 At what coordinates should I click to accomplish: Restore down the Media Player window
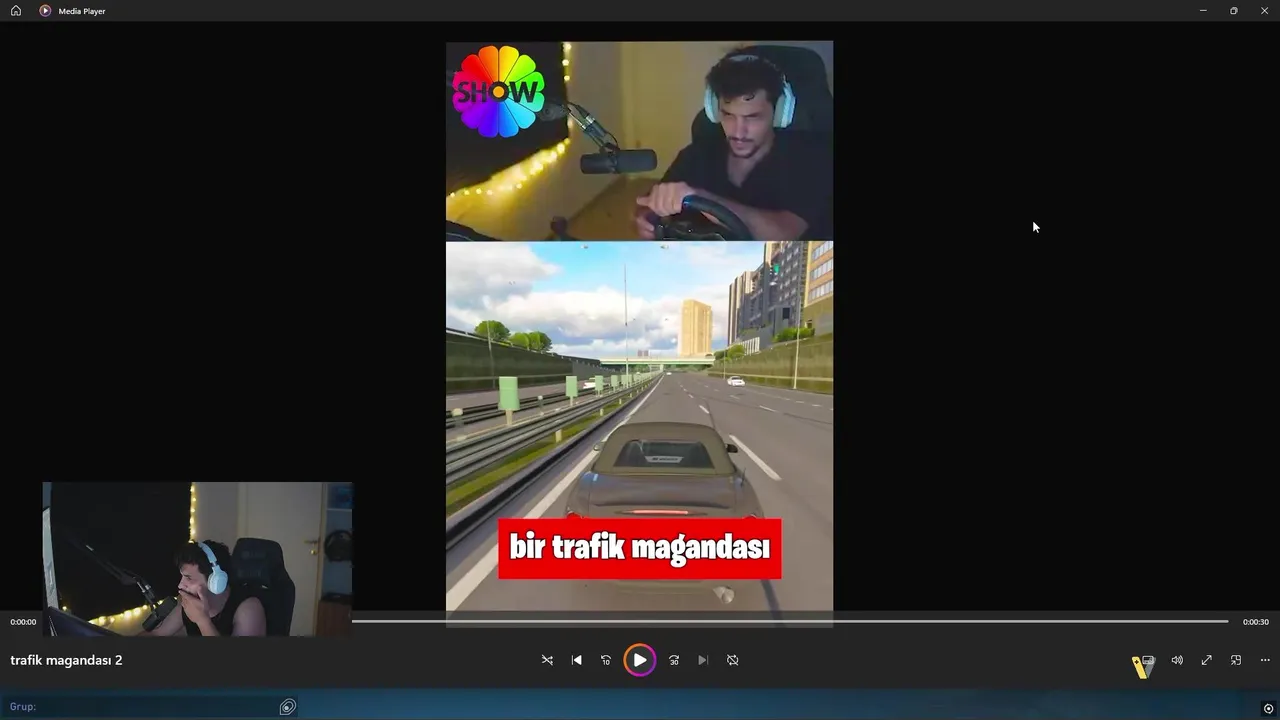point(1234,10)
